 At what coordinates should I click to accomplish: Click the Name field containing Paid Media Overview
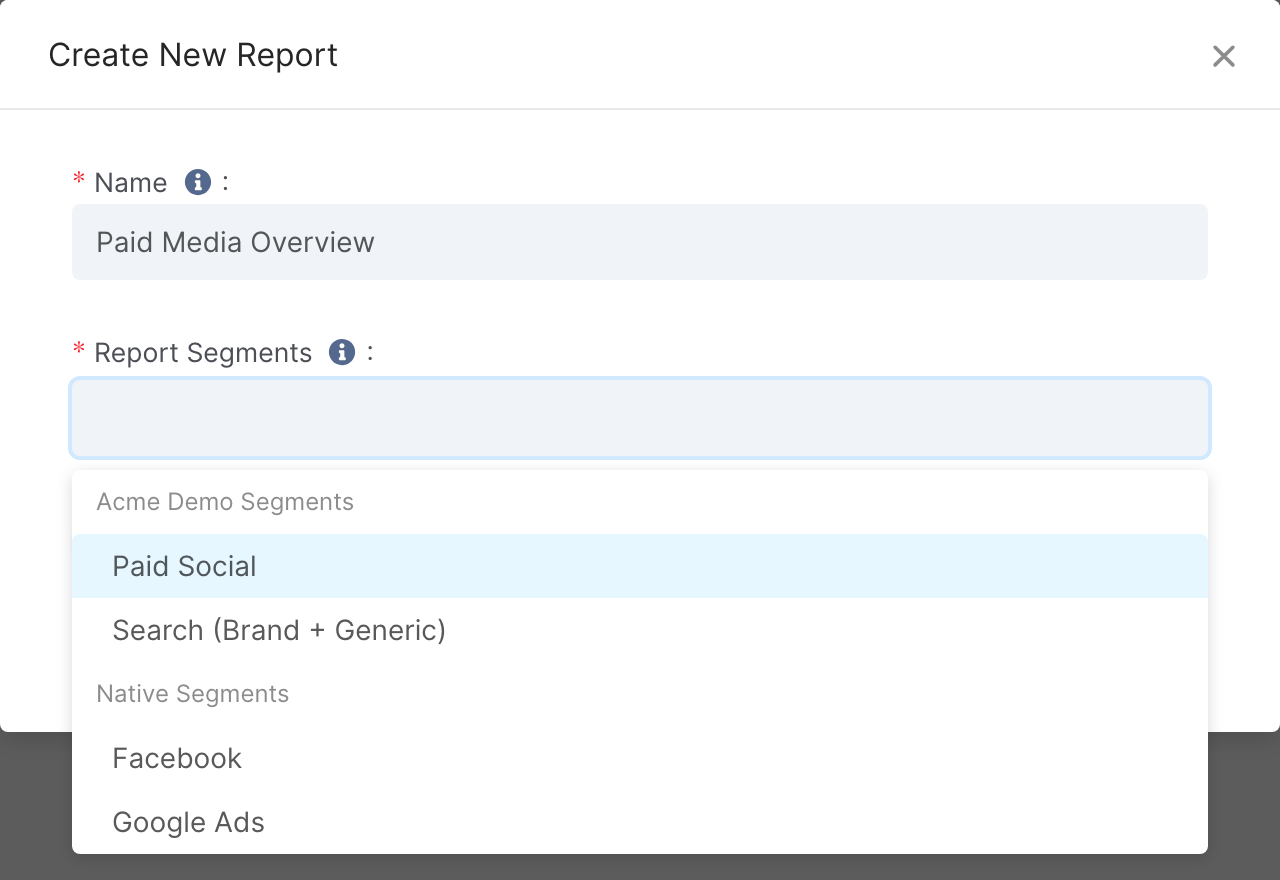[640, 242]
